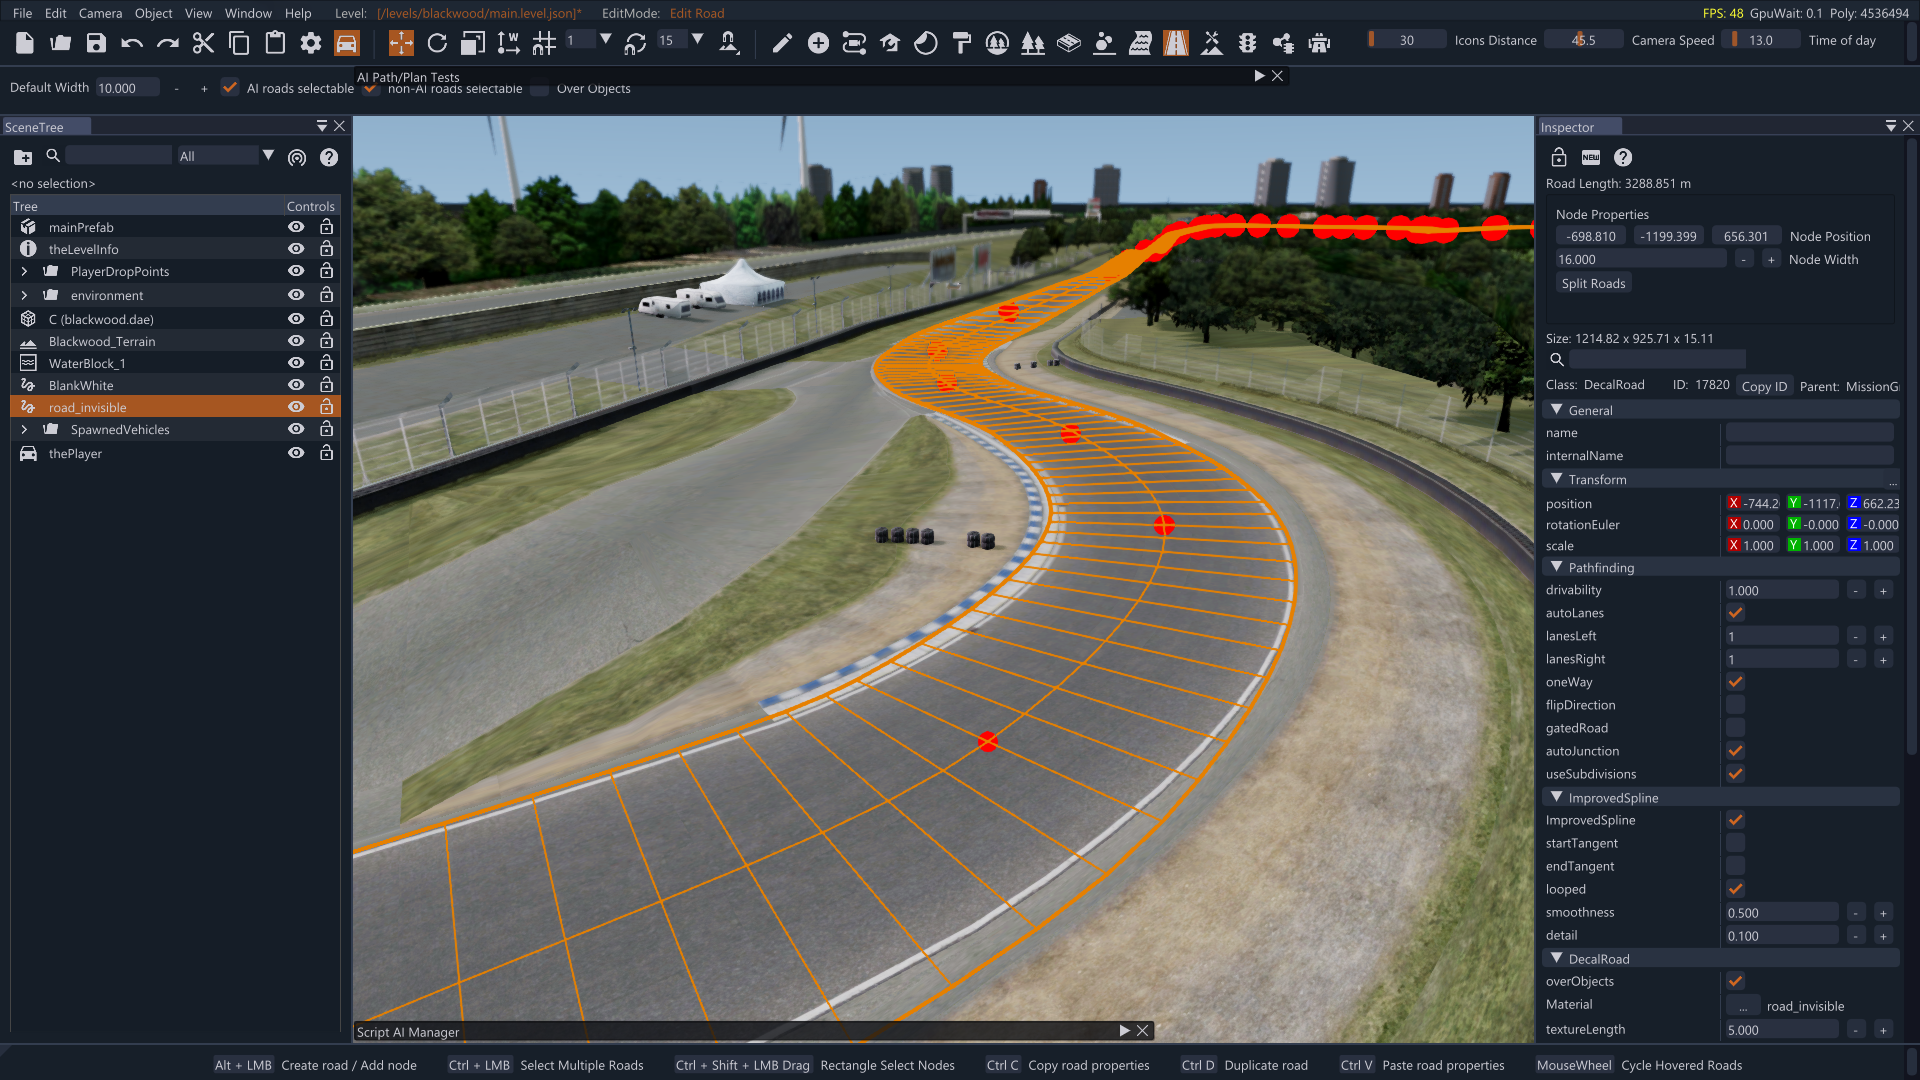This screenshot has width=1920, height=1080.
Task: Click the rotate tool icon
Action: click(x=437, y=42)
